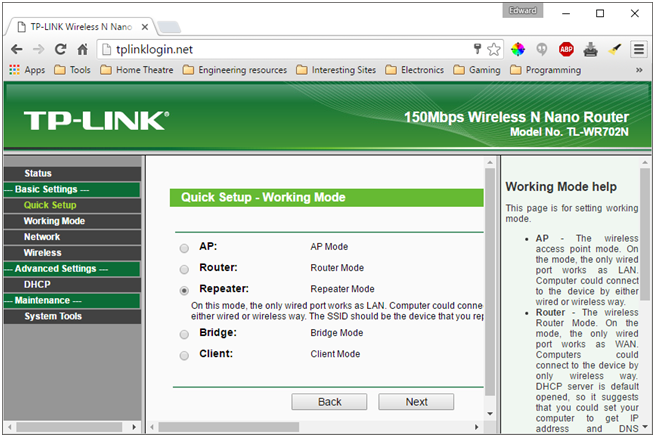Select the TP-LINK Wireless N Nano tab

pos(81,27)
